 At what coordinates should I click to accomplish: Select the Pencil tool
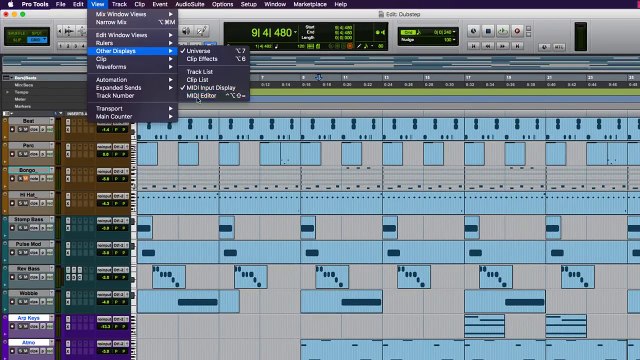(202, 31)
